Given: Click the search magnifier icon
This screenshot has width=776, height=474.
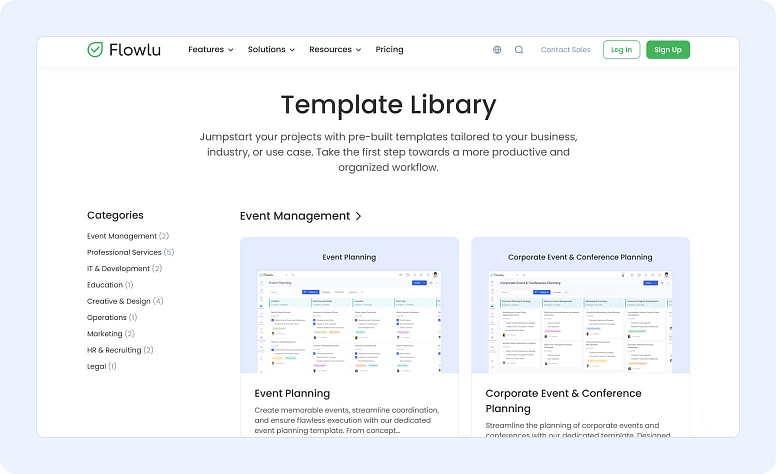Looking at the screenshot, I should (519, 50).
